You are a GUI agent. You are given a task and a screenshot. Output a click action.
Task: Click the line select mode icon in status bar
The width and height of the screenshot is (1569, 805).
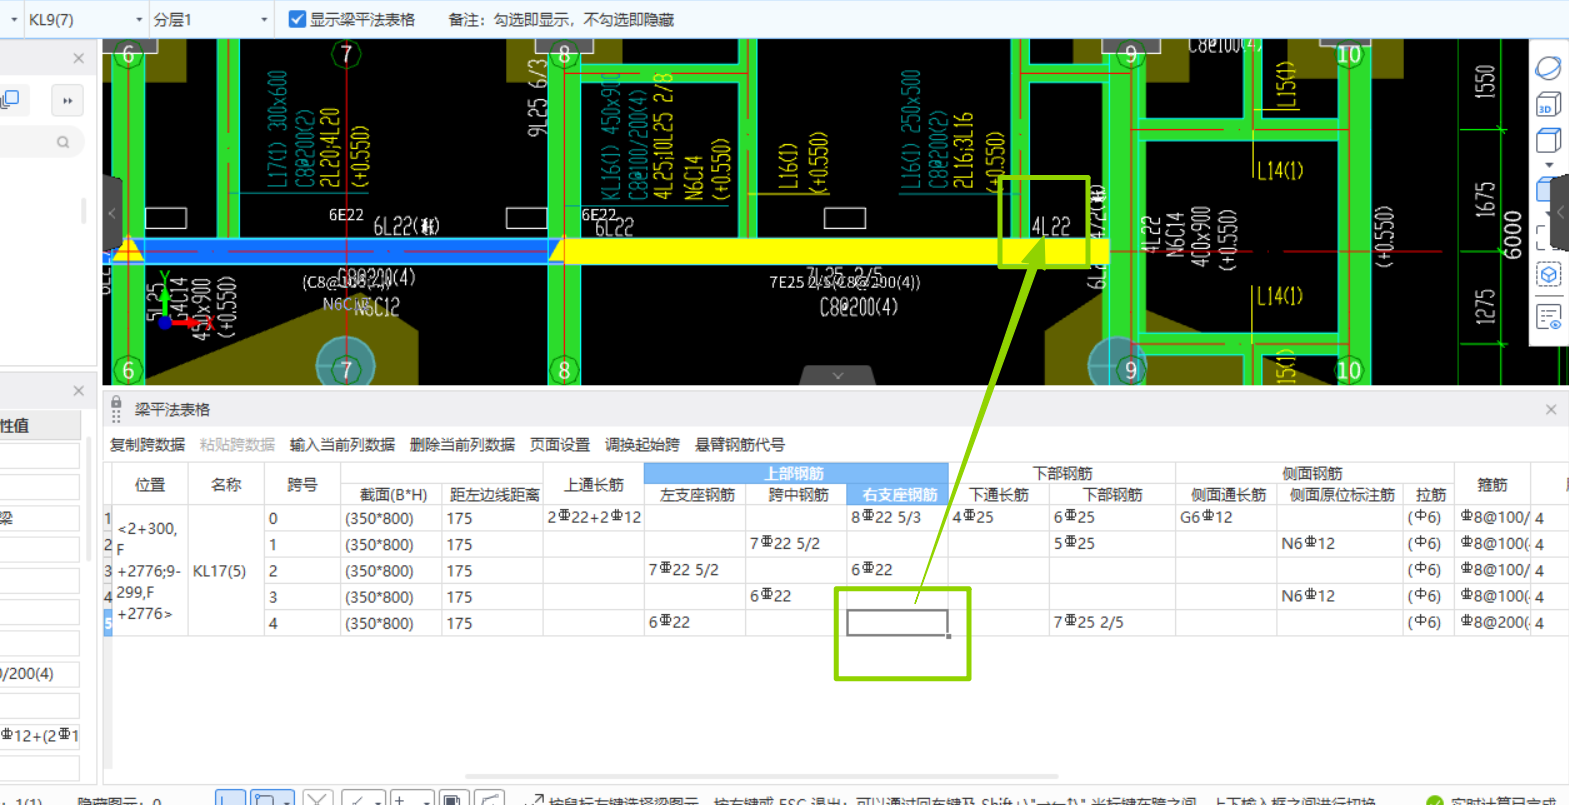click(x=231, y=798)
